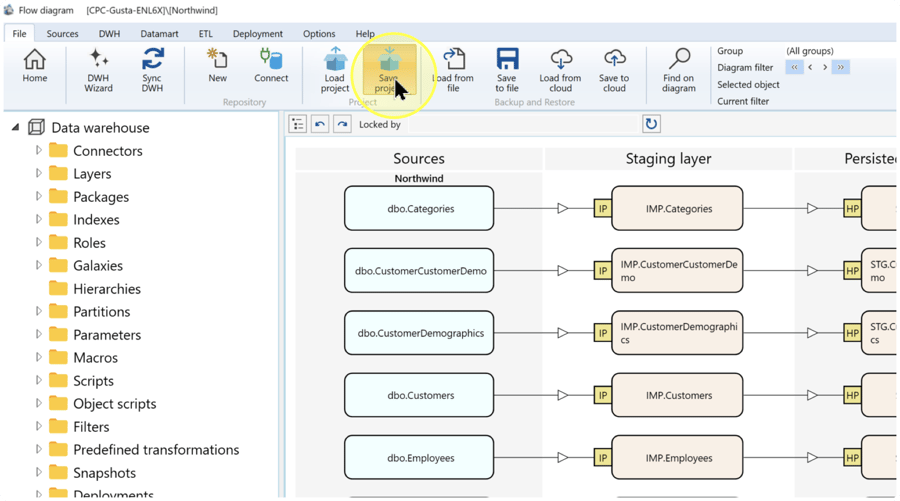This screenshot has width=900, height=501.
Task: Select the dbo.Categories source node
Action: pyautogui.click(x=419, y=208)
